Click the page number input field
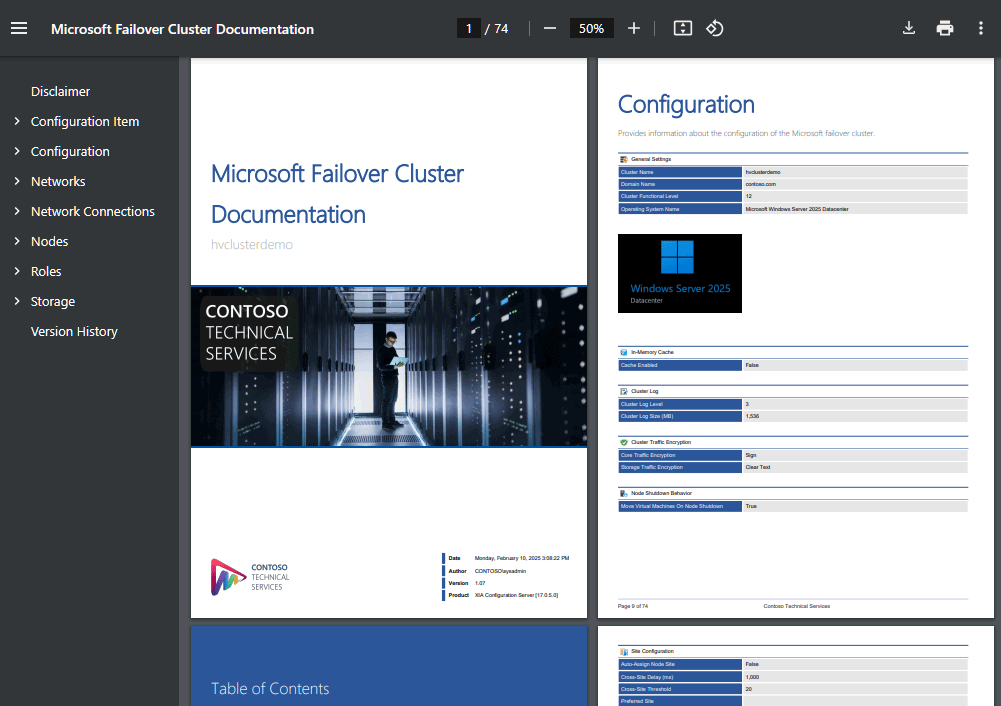The image size is (1001, 706). click(468, 28)
